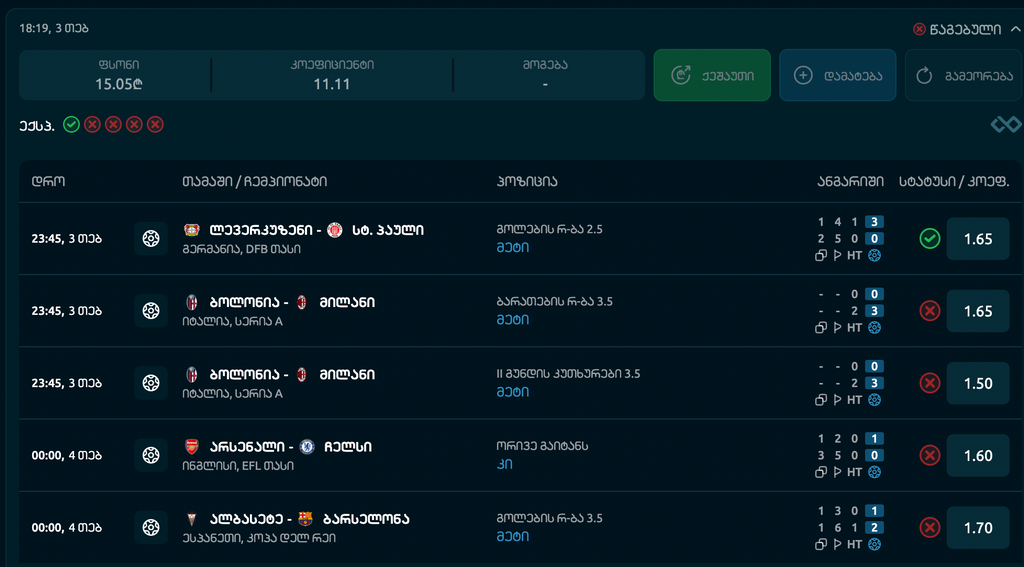Click the chain link icon below გამეორება

point(1006,123)
